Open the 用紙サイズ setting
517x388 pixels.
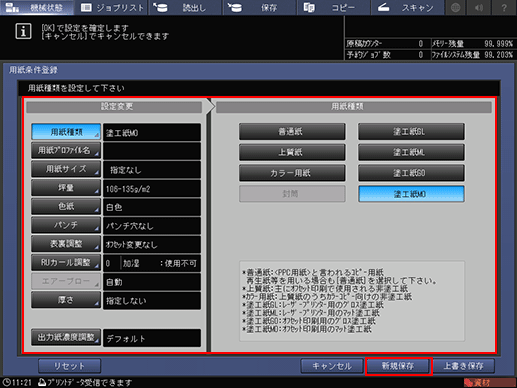(66, 169)
